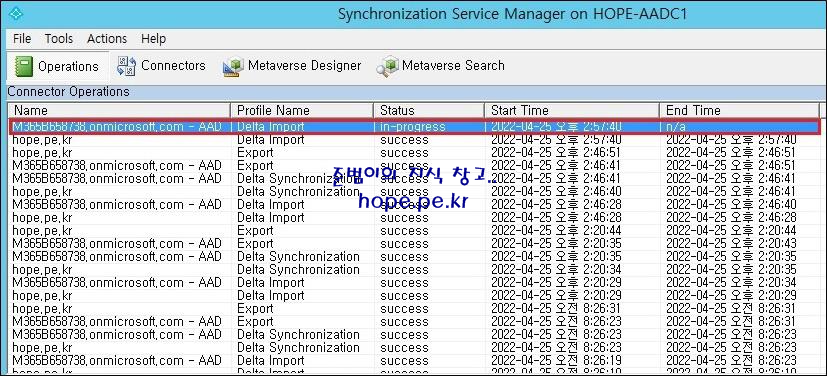This screenshot has height=376, width=827.
Task: Select M365B658738 AAD Export row started 오후 2:20:35
Action: [414, 244]
